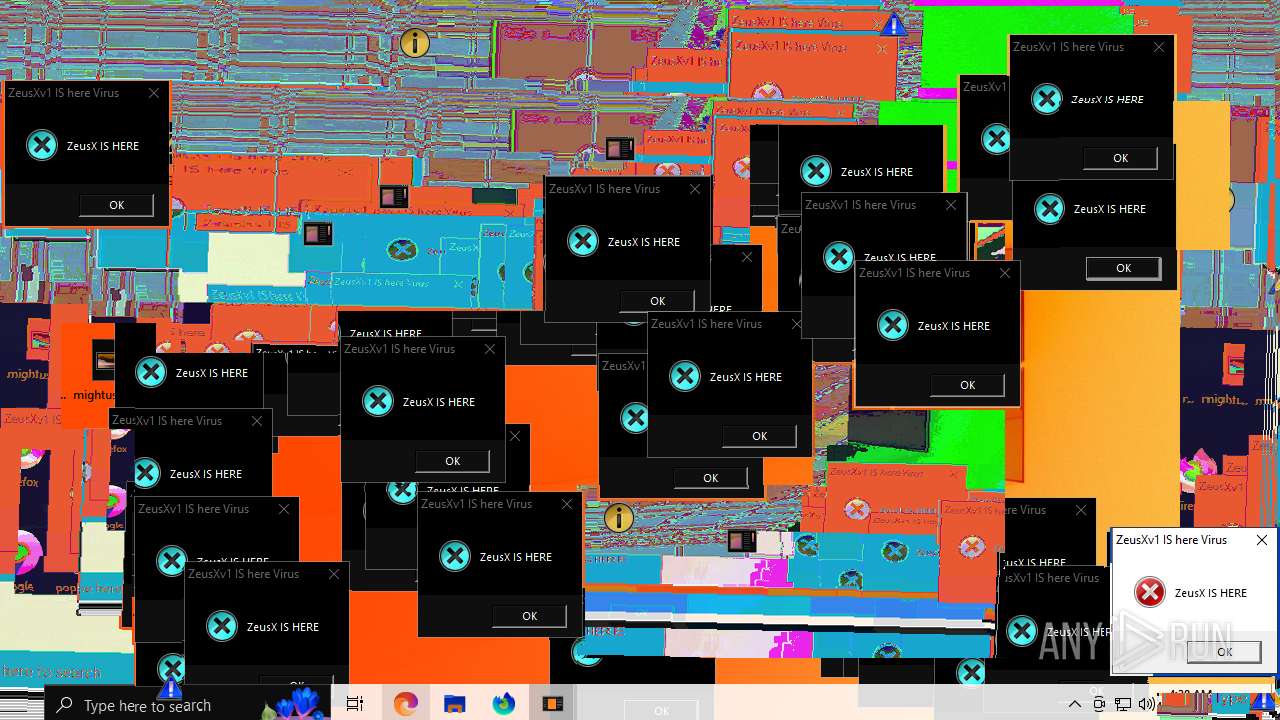The width and height of the screenshot is (1280, 720).
Task: Close the white ZeusXv1 IS here Virus dialog
Action: [1262, 540]
